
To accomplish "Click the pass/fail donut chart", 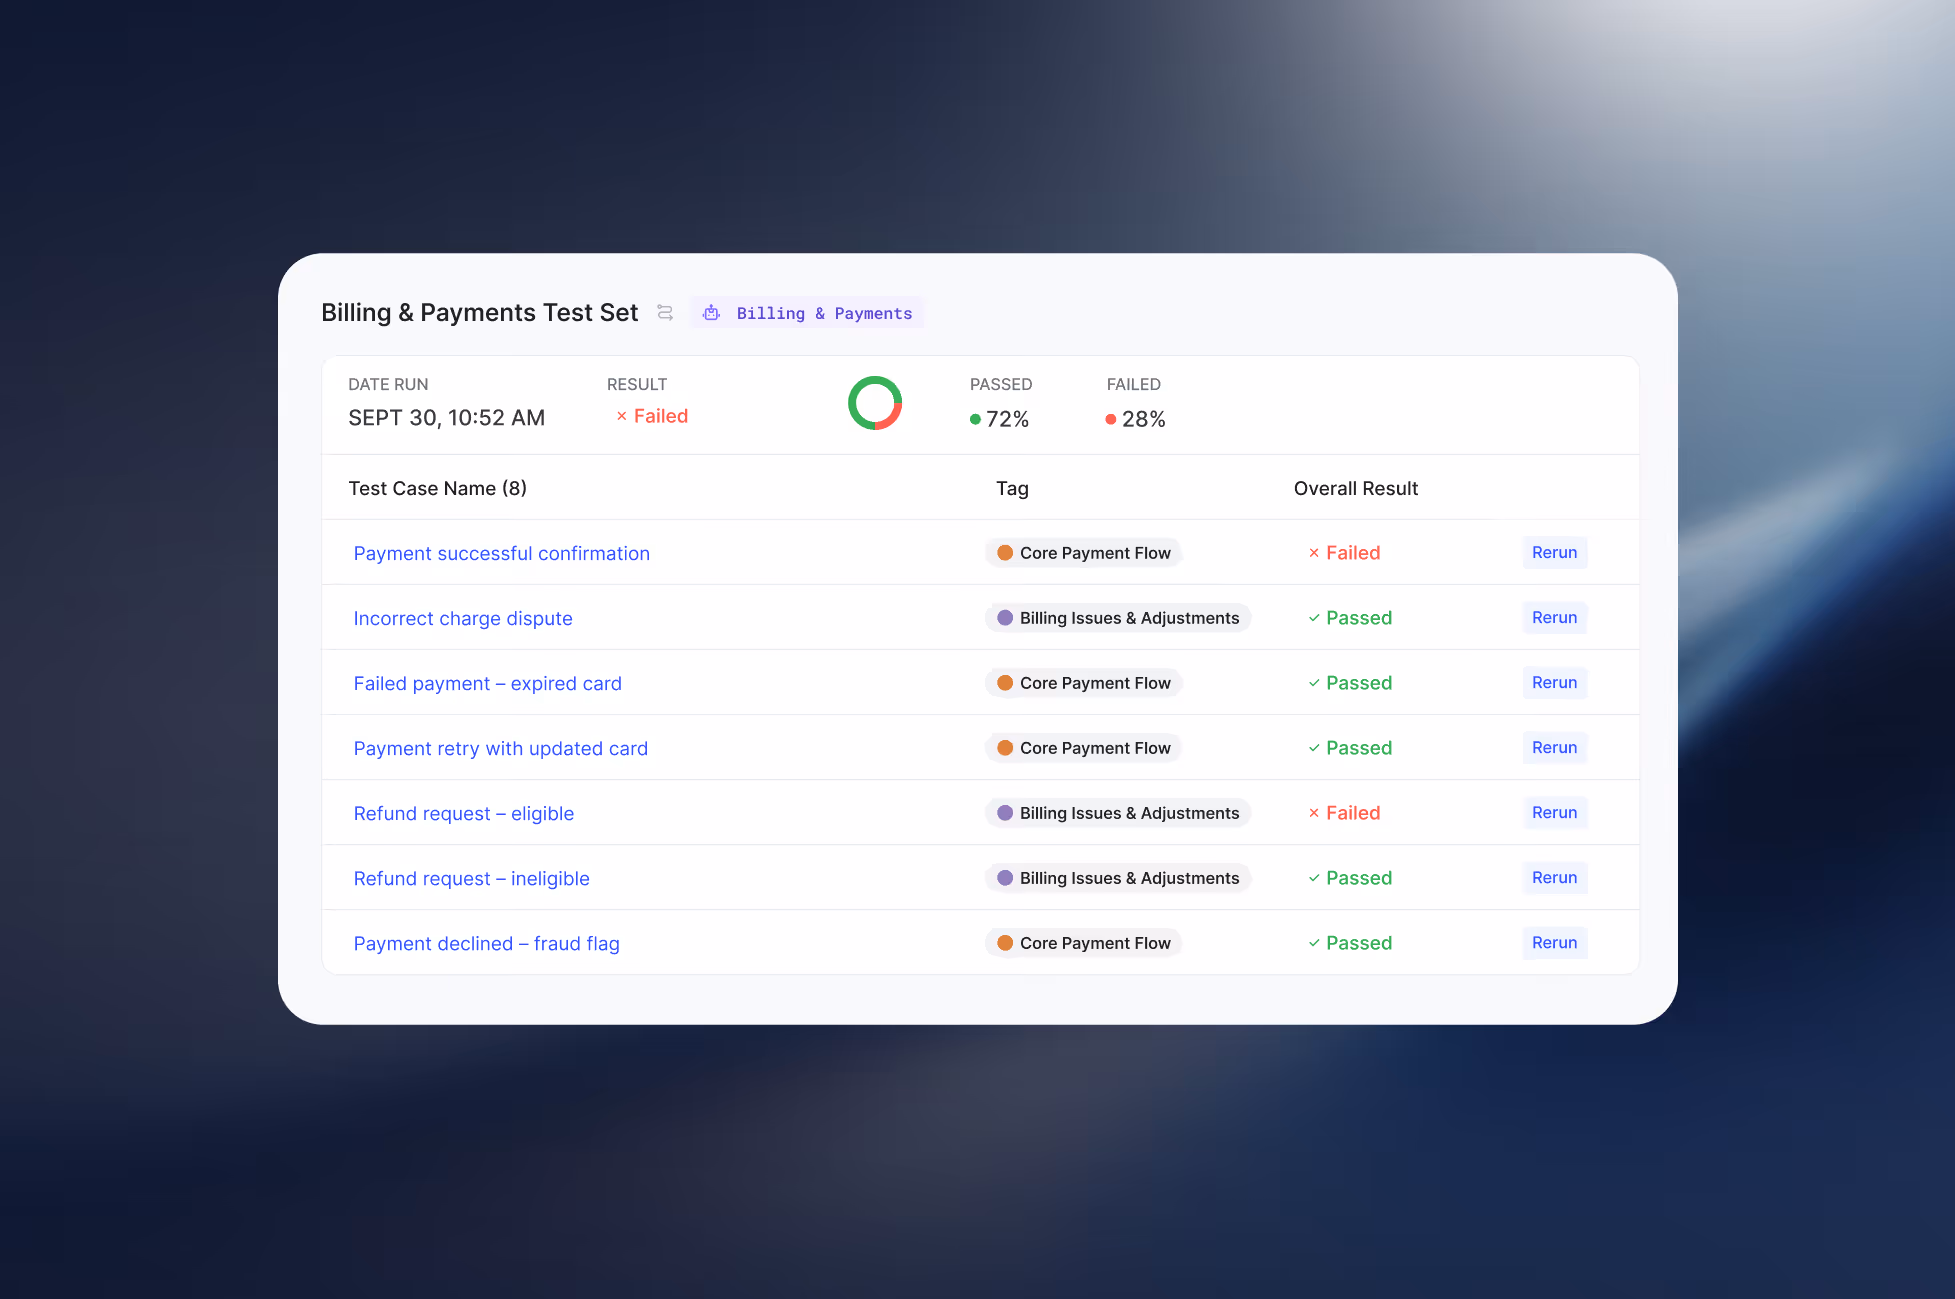I will click(876, 404).
